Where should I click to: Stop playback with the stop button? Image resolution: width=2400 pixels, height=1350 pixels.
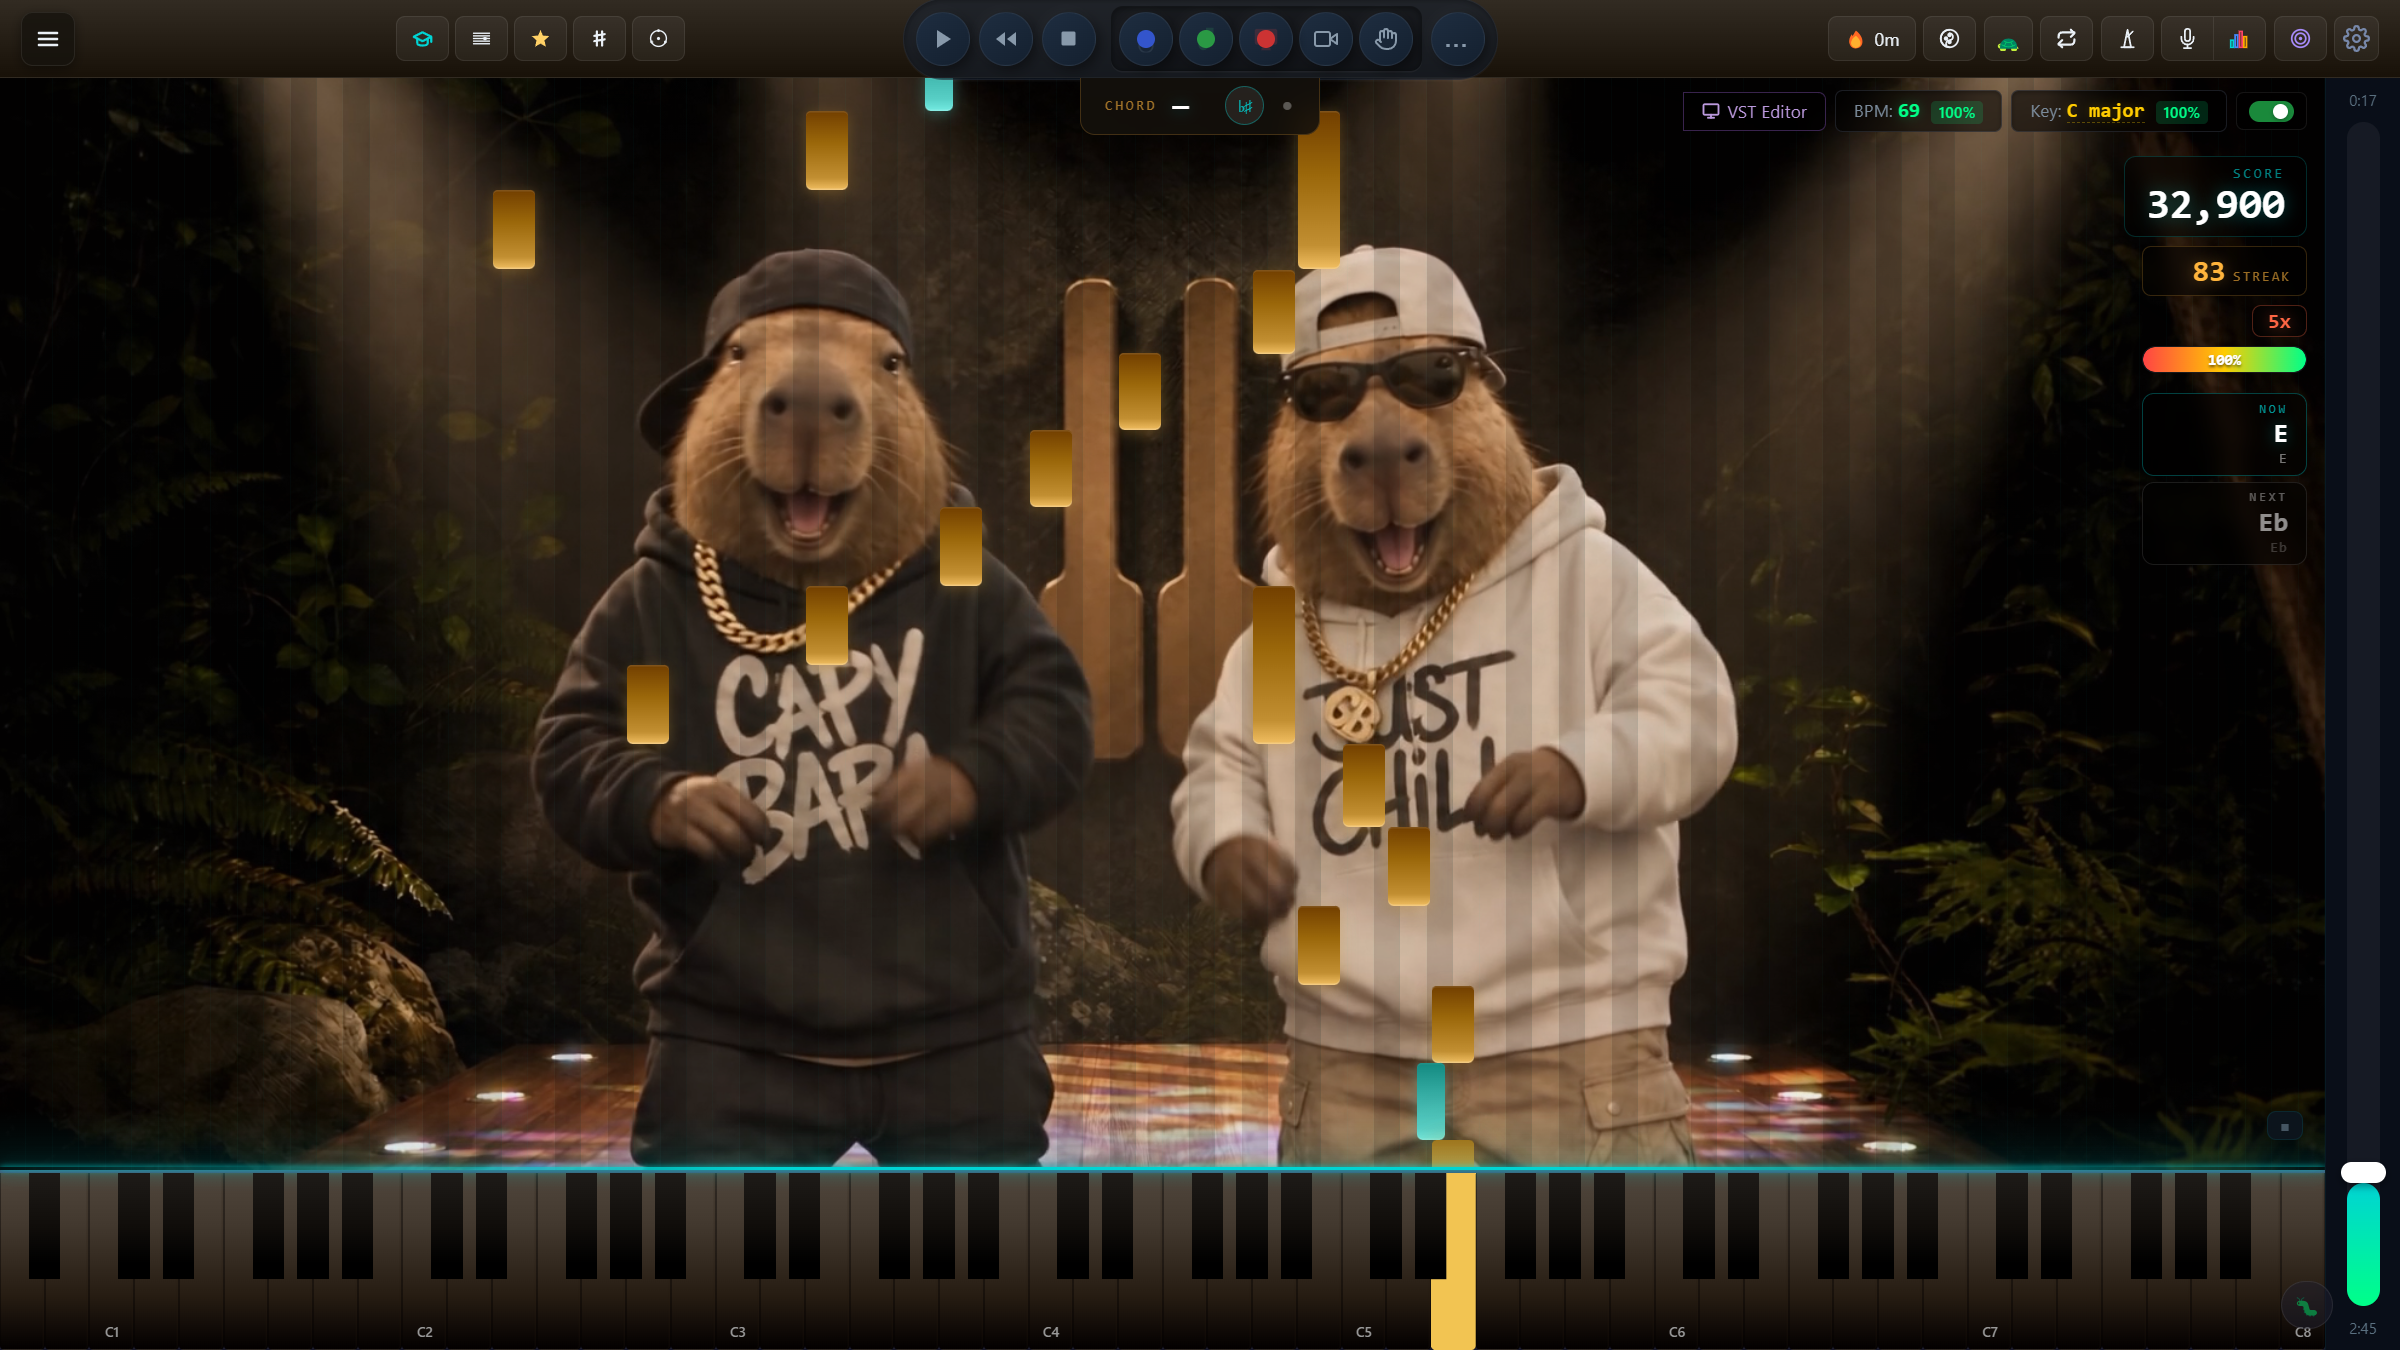1068,39
